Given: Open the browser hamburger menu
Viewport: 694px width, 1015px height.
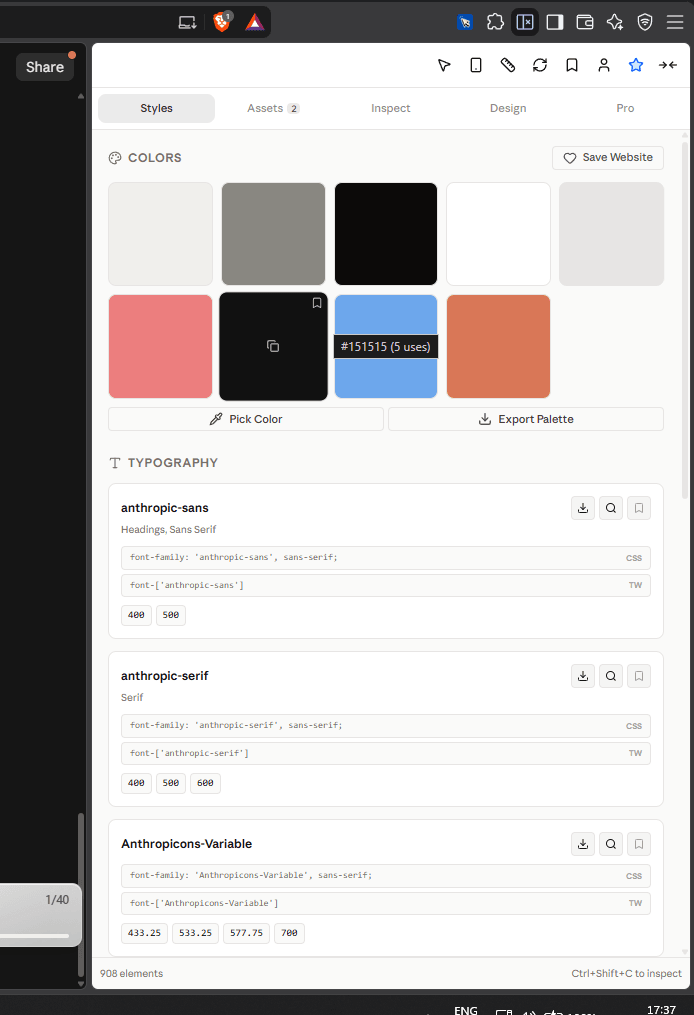Looking at the screenshot, I should [x=675, y=23].
